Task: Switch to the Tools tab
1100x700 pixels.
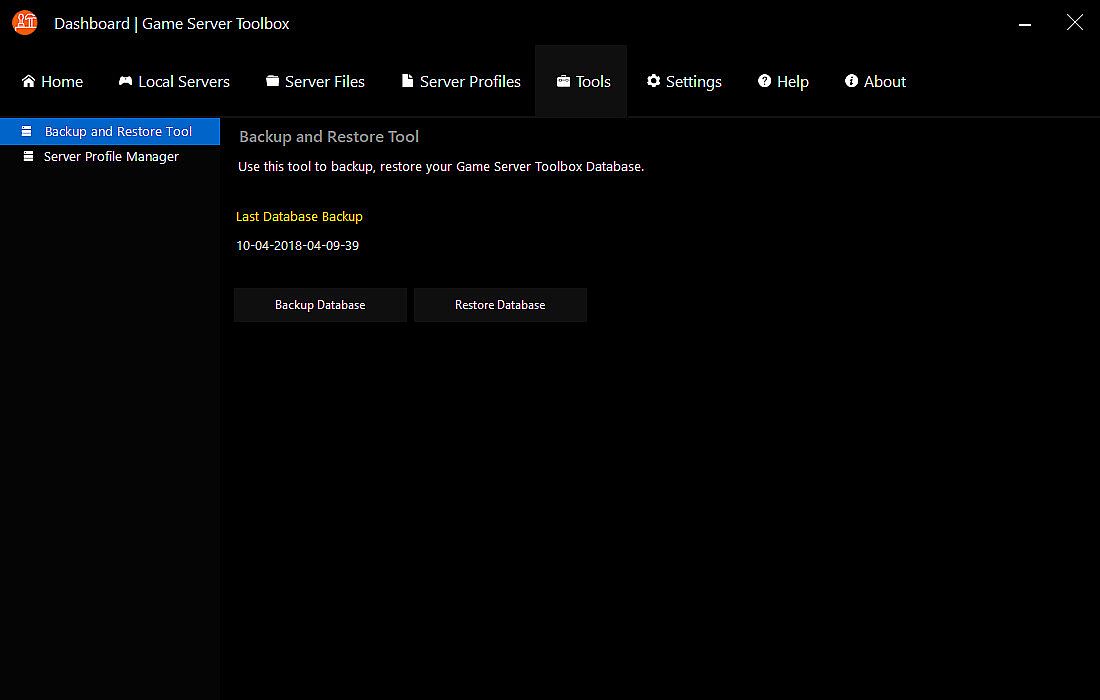Action: [582, 82]
